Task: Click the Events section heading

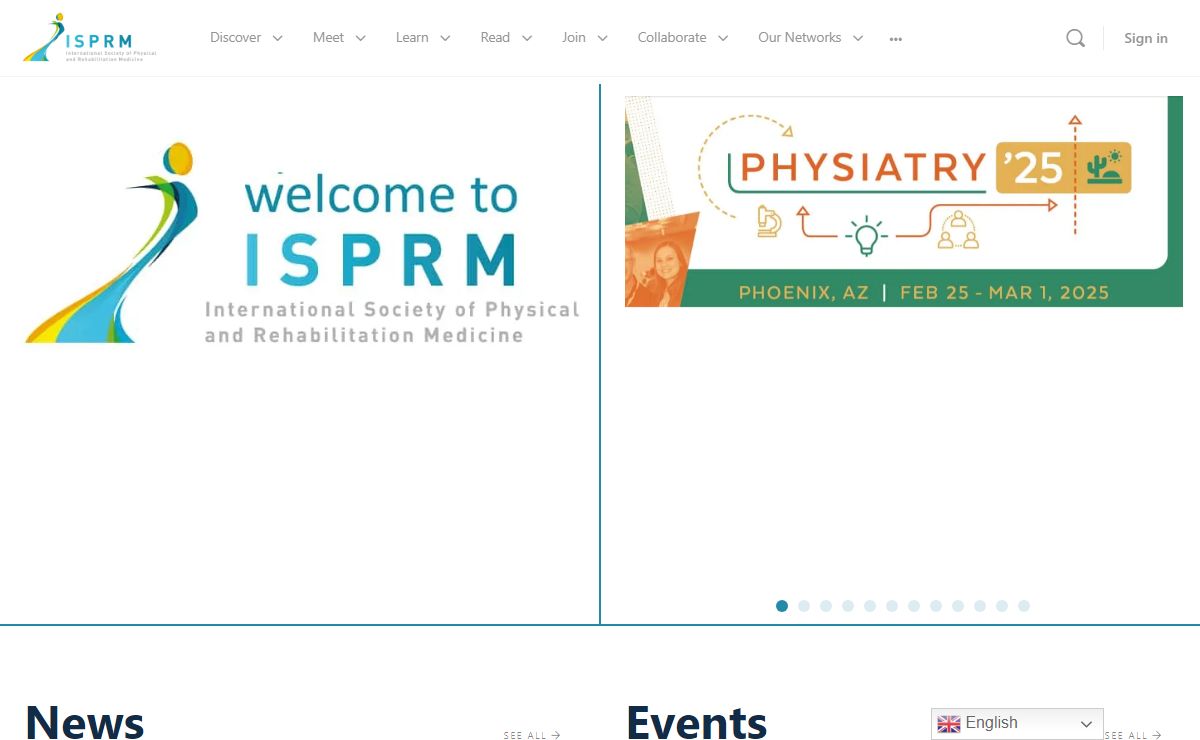Action: (x=696, y=722)
